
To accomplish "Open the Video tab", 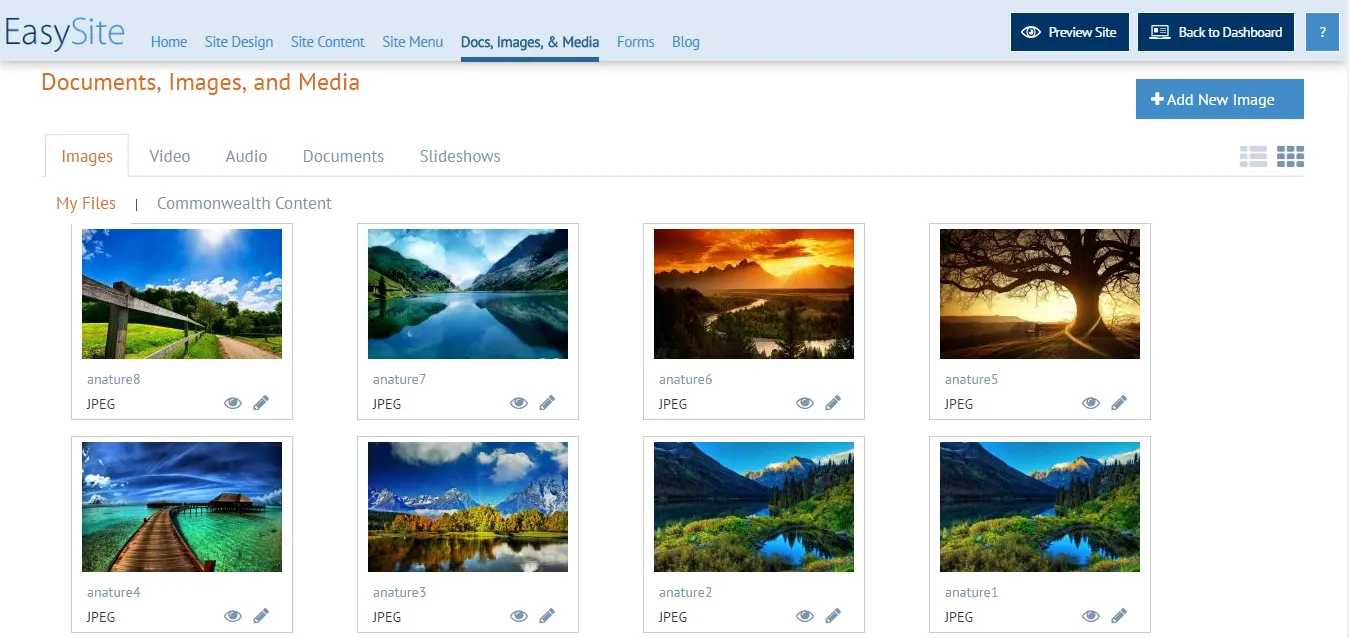I will (170, 156).
